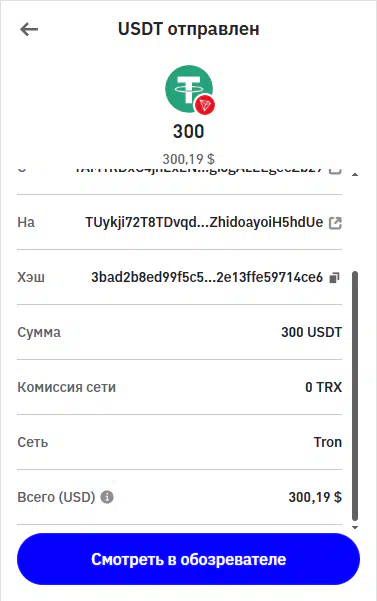Click the 0 TRX network fee value
This screenshot has width=377, height=601.
[323, 387]
